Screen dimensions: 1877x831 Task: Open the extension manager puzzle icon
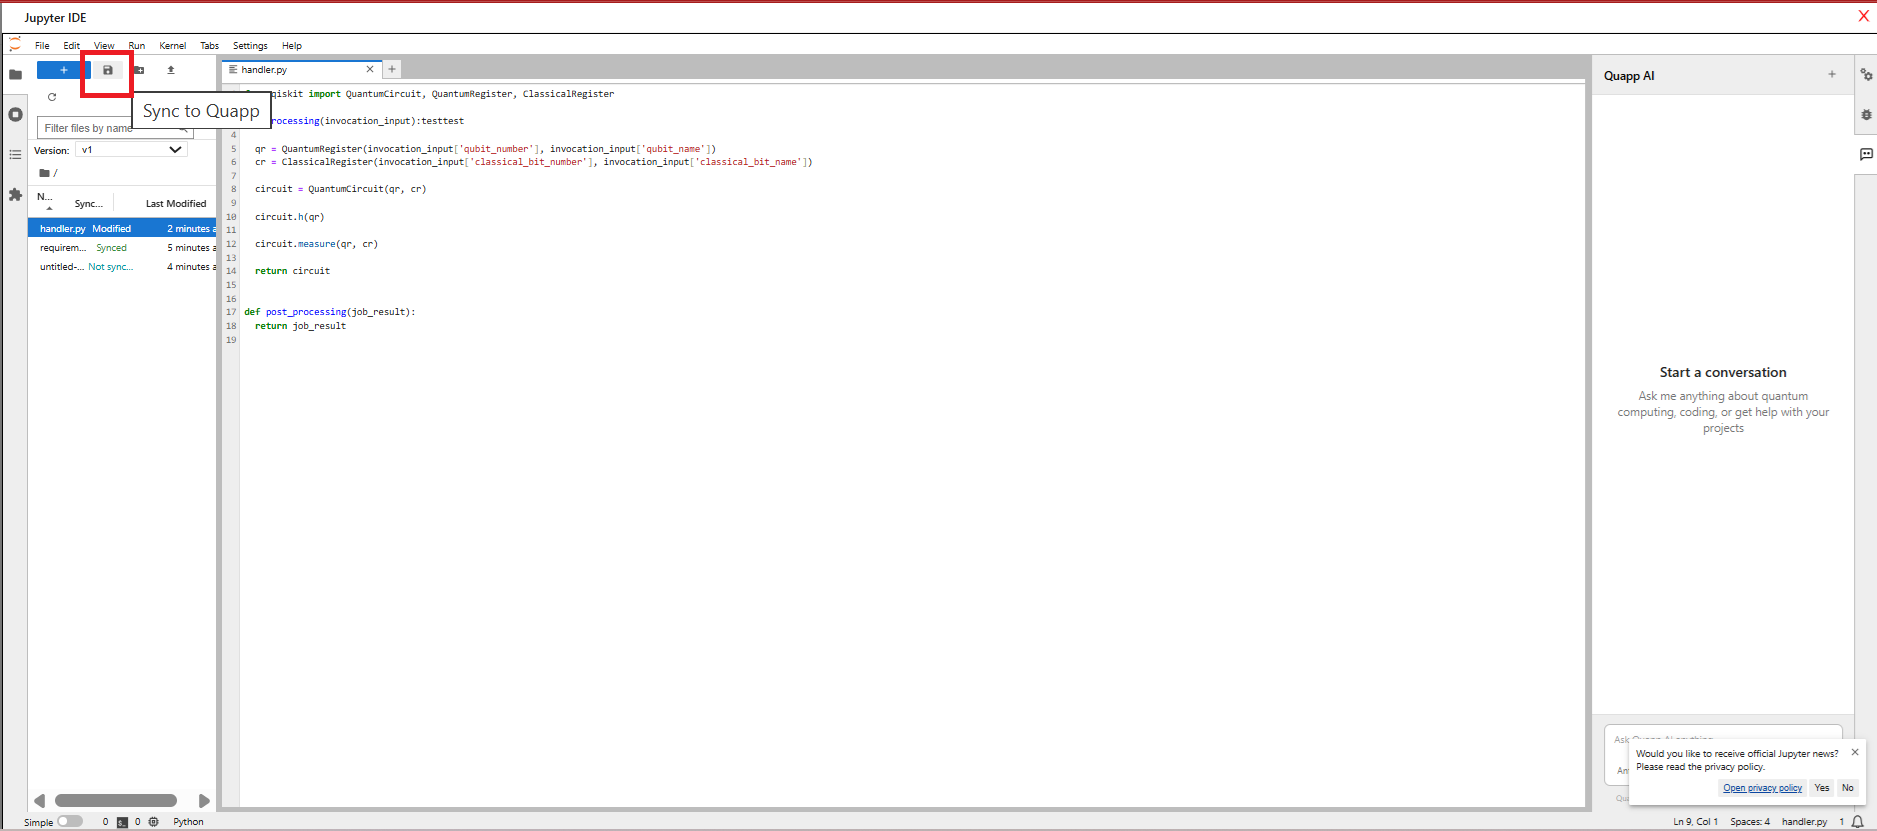coord(15,195)
